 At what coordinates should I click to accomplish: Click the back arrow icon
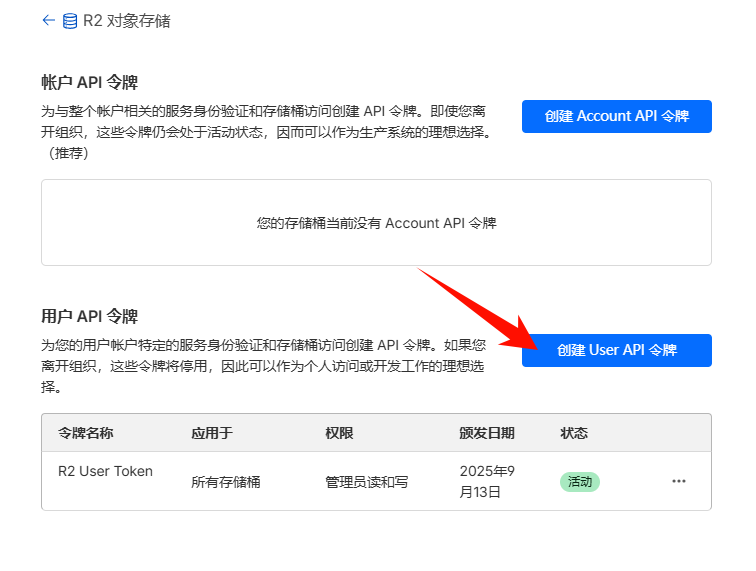(x=48, y=20)
